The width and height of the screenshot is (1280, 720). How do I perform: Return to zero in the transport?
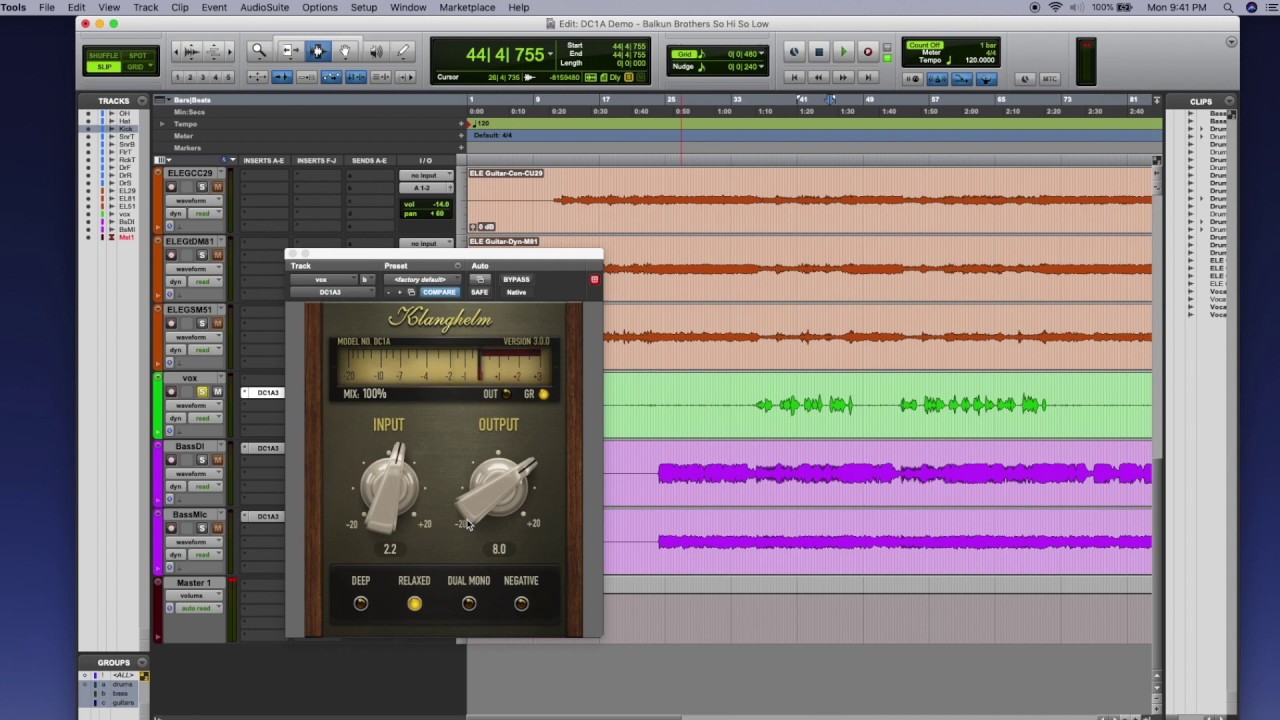coord(794,77)
